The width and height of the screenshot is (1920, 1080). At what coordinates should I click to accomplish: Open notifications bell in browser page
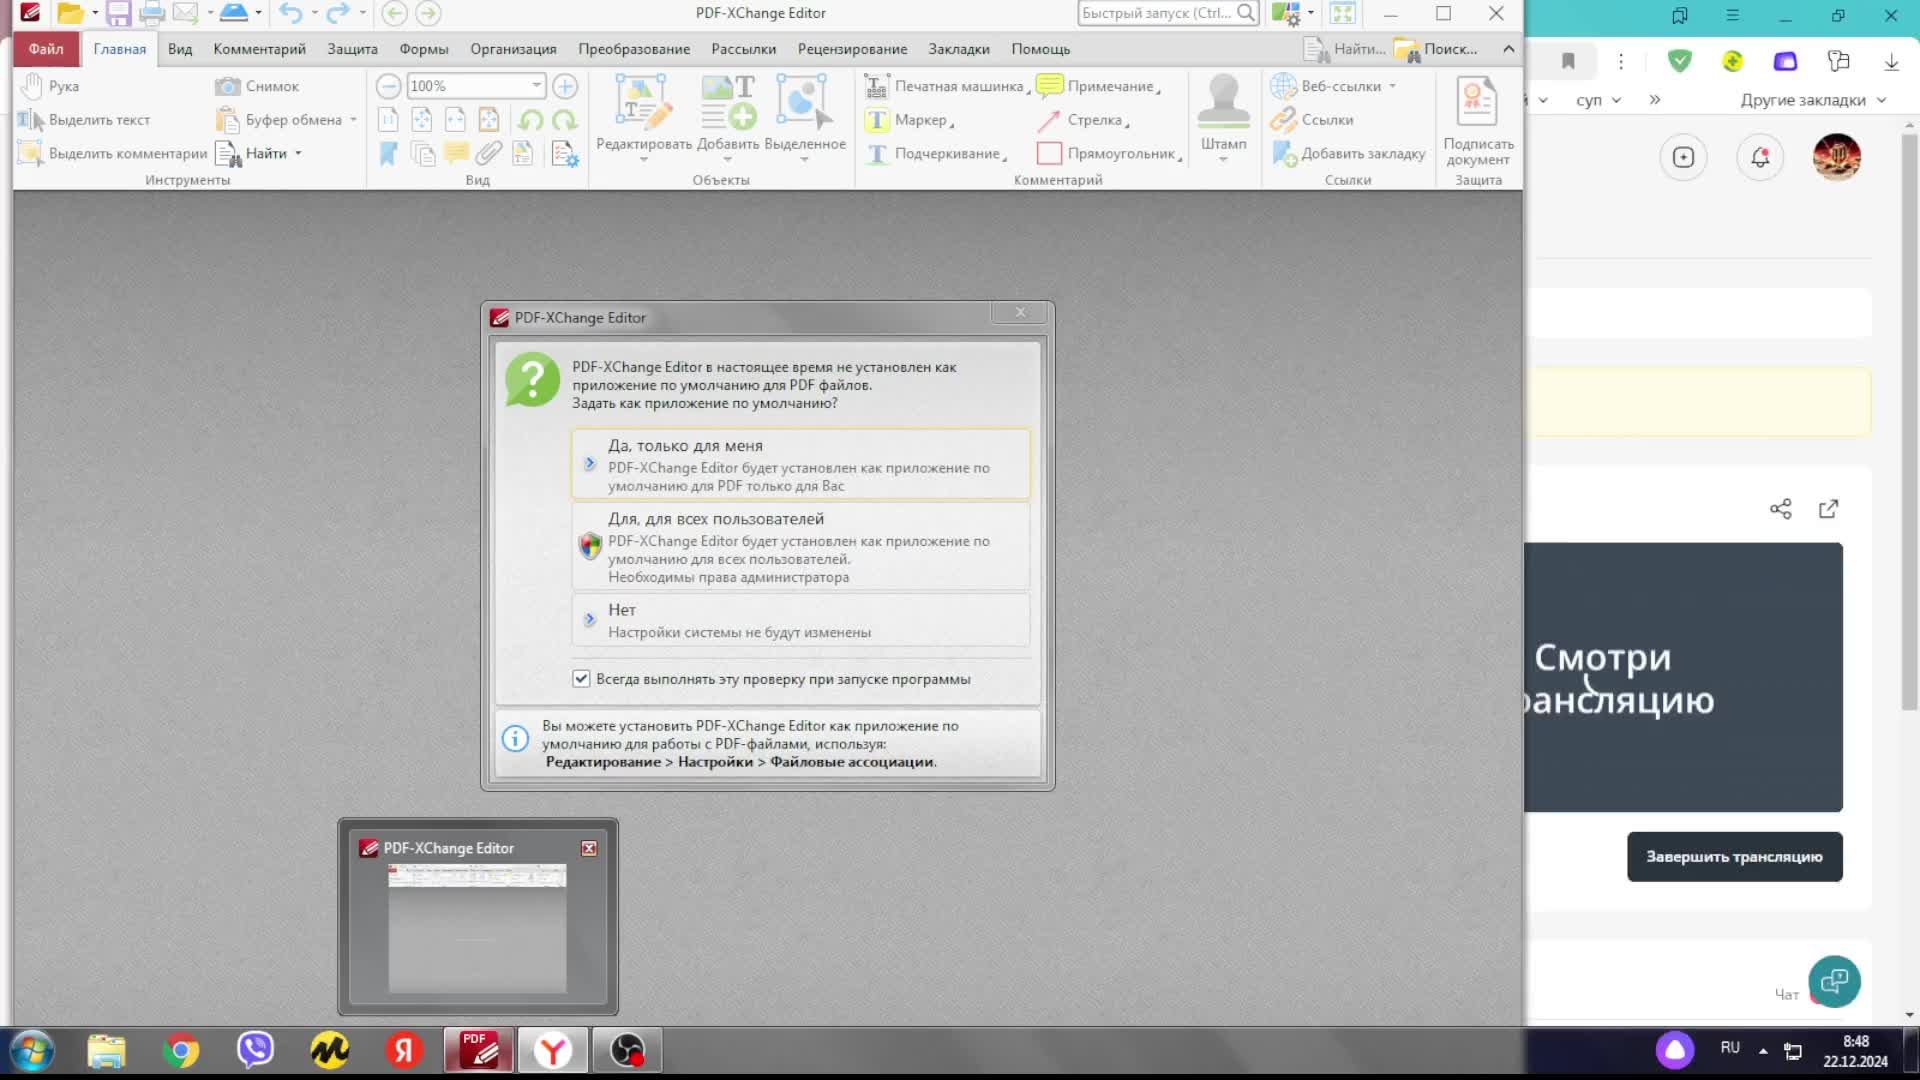coord(1760,157)
